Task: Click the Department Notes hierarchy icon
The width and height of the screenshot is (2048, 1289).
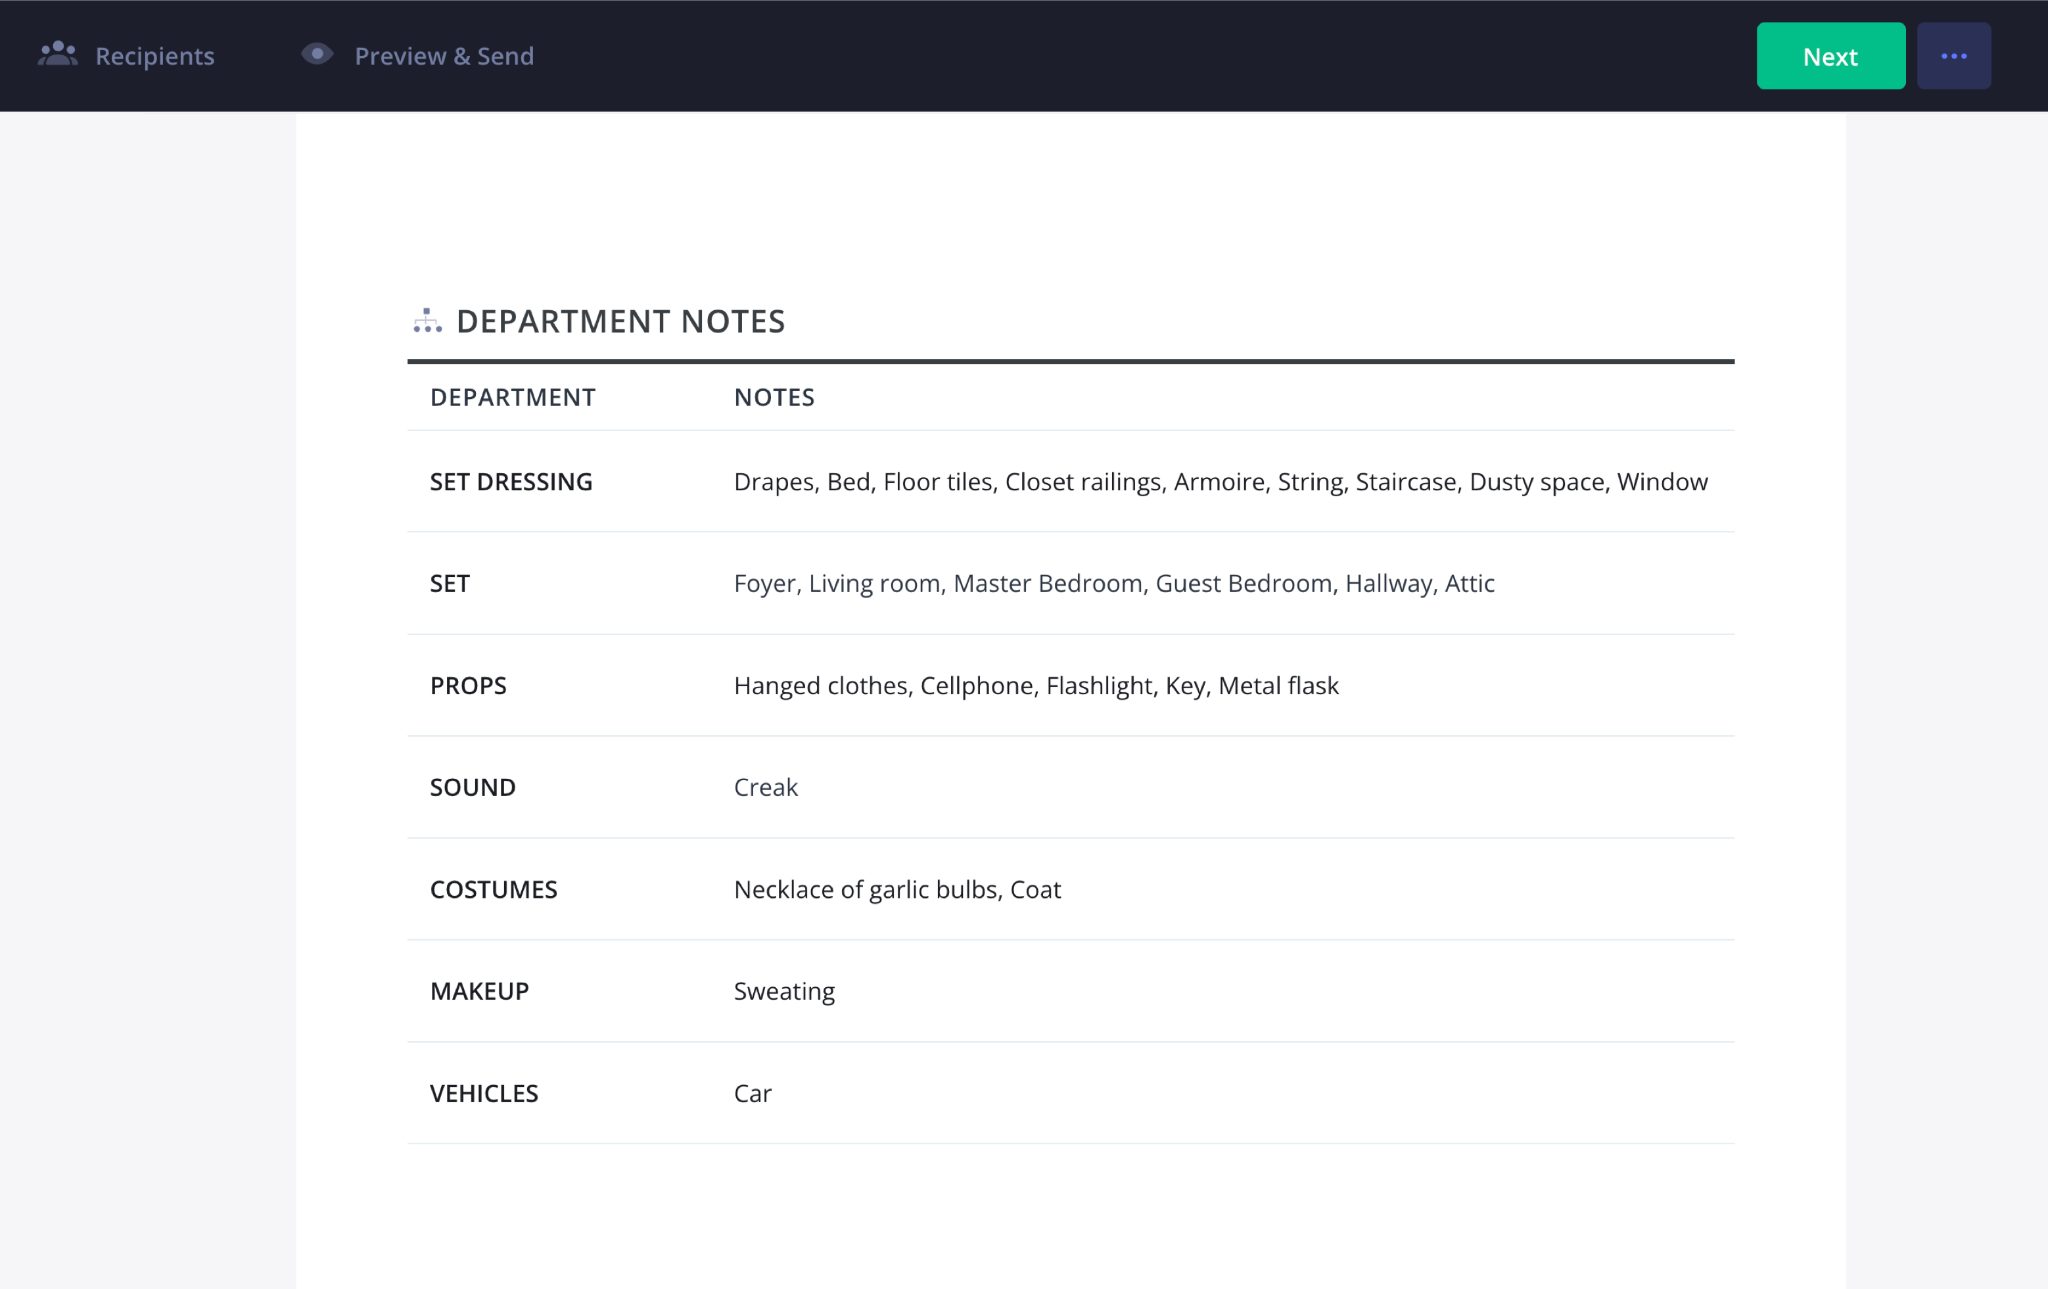Action: pos(427,321)
